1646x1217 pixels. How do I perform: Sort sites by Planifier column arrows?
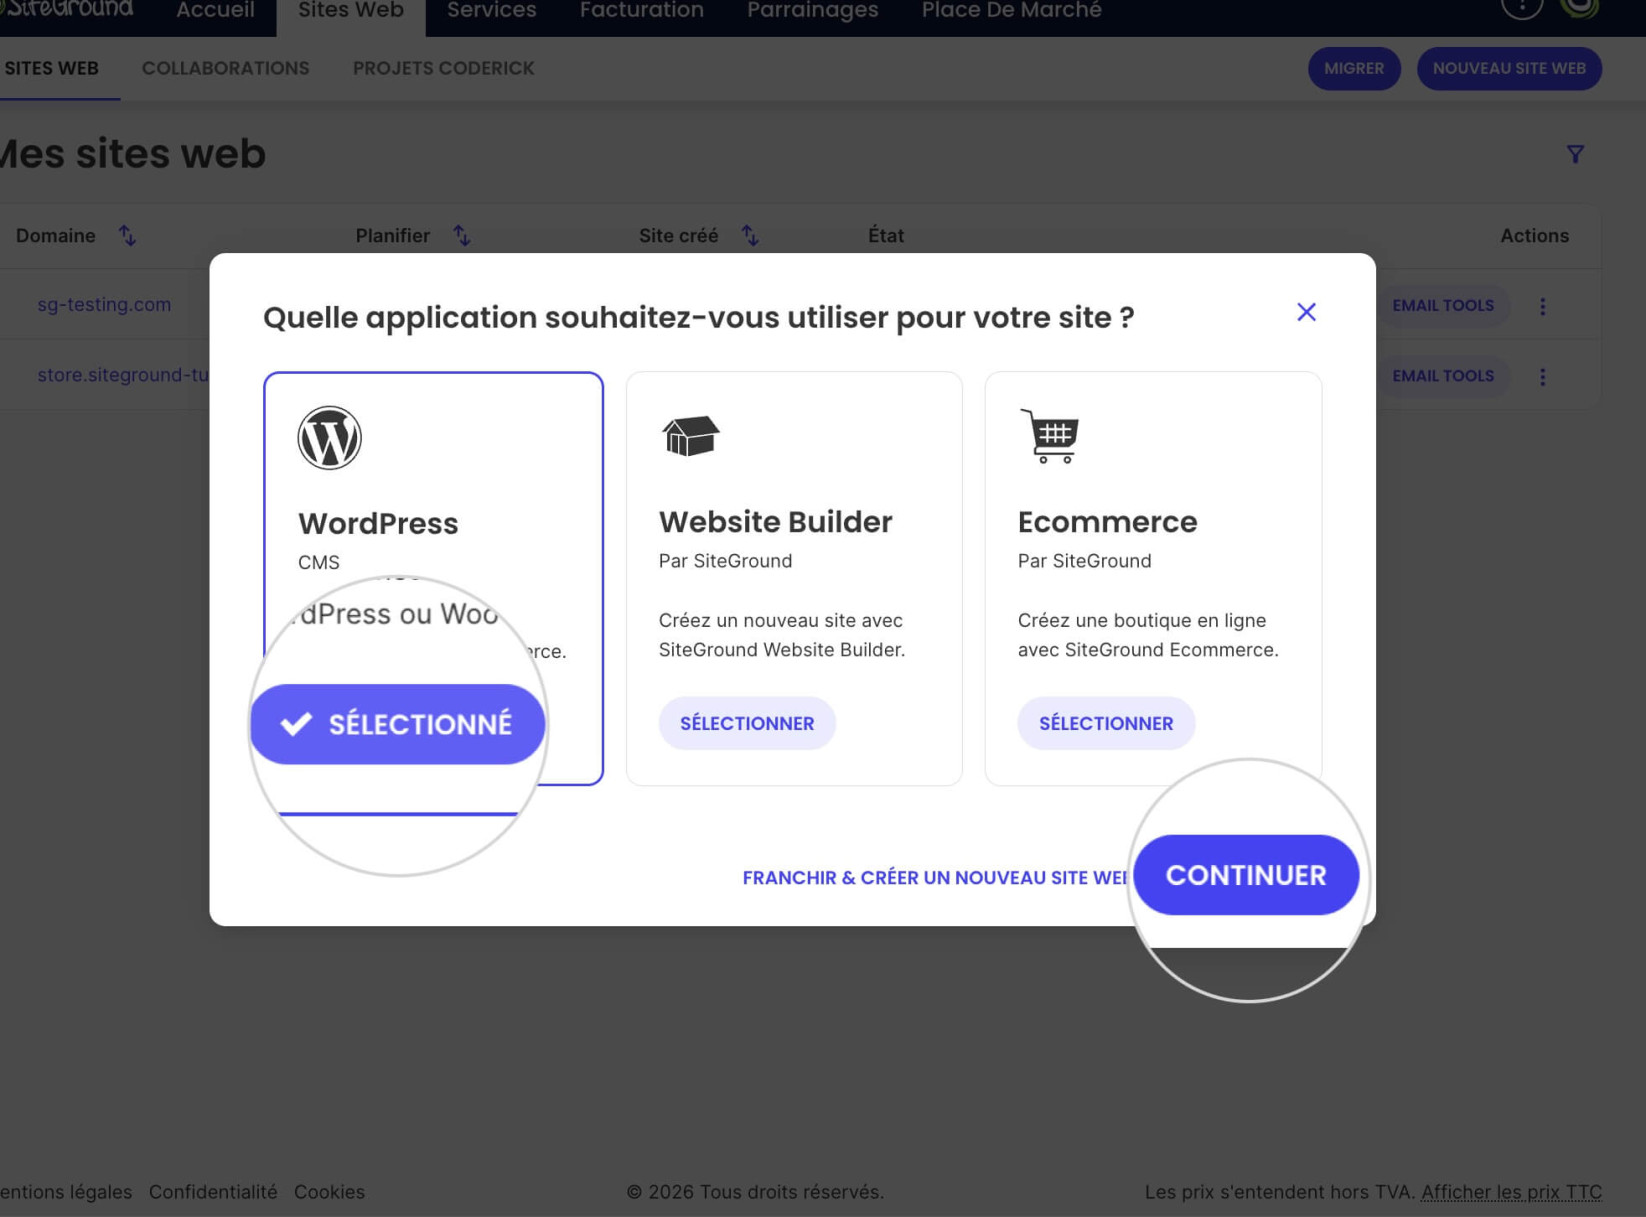coord(461,235)
